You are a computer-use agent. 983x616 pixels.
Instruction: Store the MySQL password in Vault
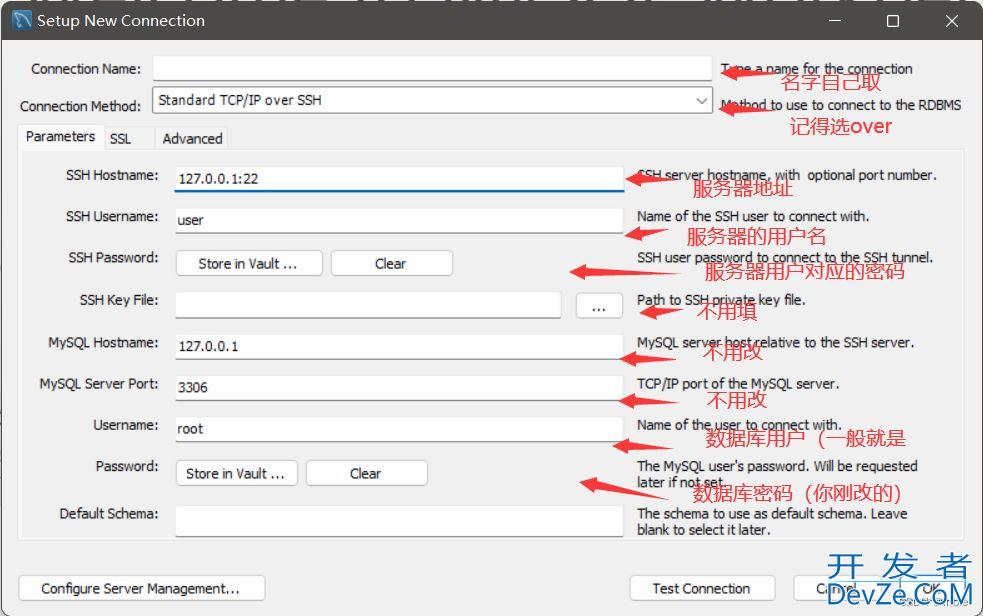[236, 473]
